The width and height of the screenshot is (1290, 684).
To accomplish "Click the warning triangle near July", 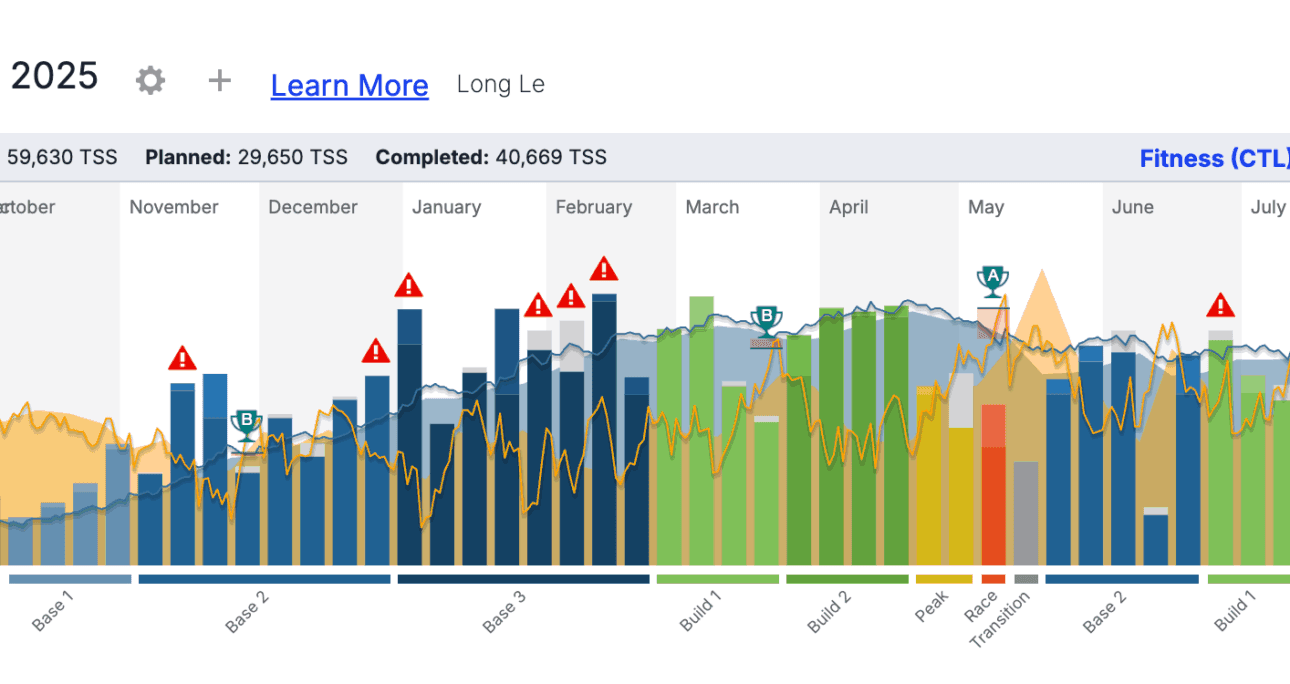I will 1219,305.
